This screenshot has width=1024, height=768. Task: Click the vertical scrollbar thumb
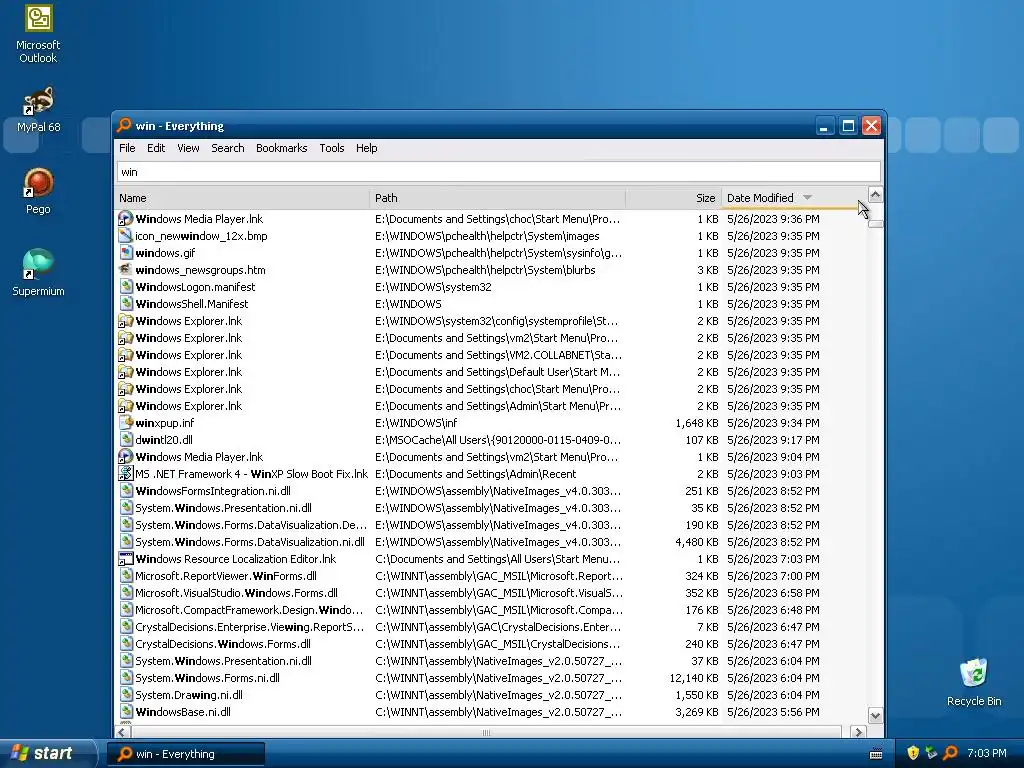coord(875,224)
